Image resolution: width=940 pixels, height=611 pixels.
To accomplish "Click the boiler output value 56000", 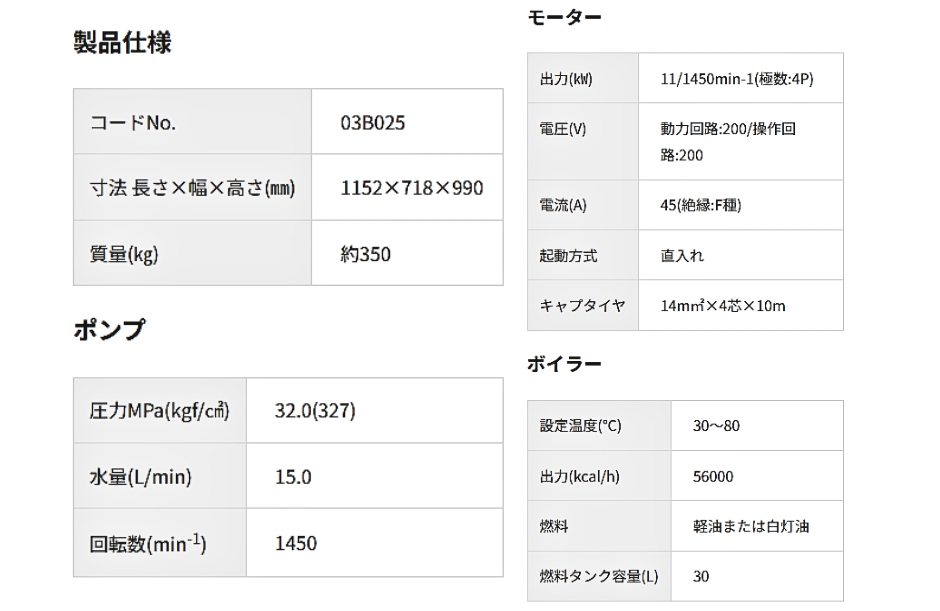I will (x=713, y=476).
